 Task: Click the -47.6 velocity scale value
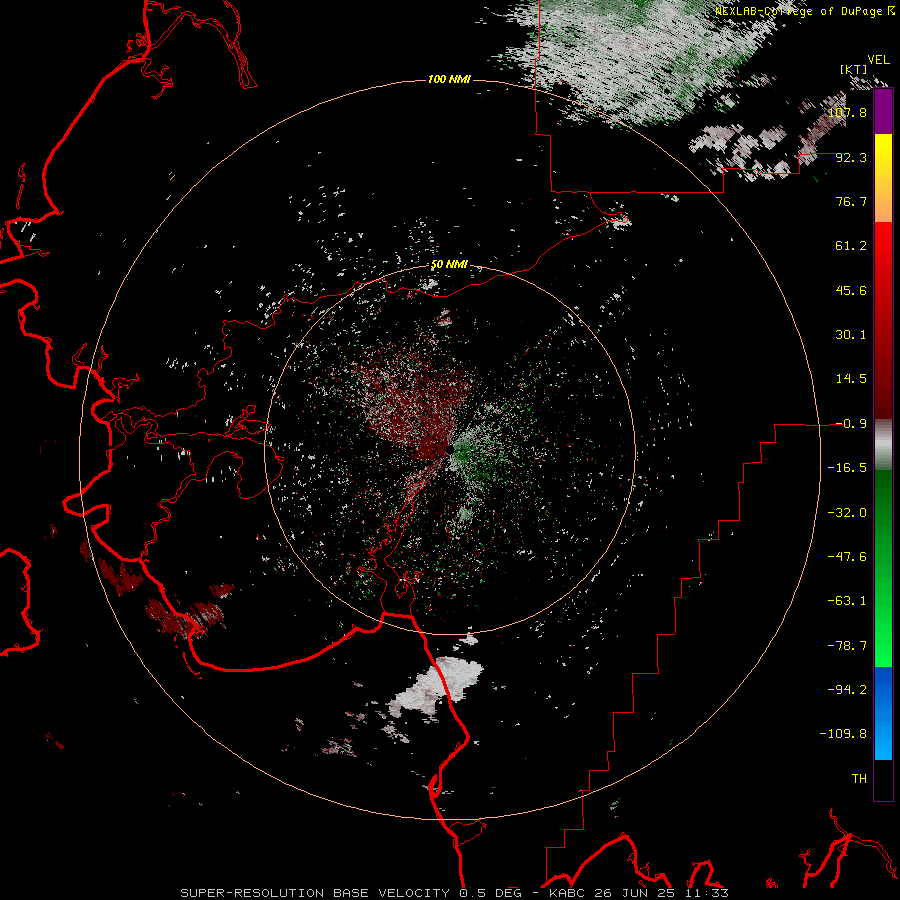[847, 557]
